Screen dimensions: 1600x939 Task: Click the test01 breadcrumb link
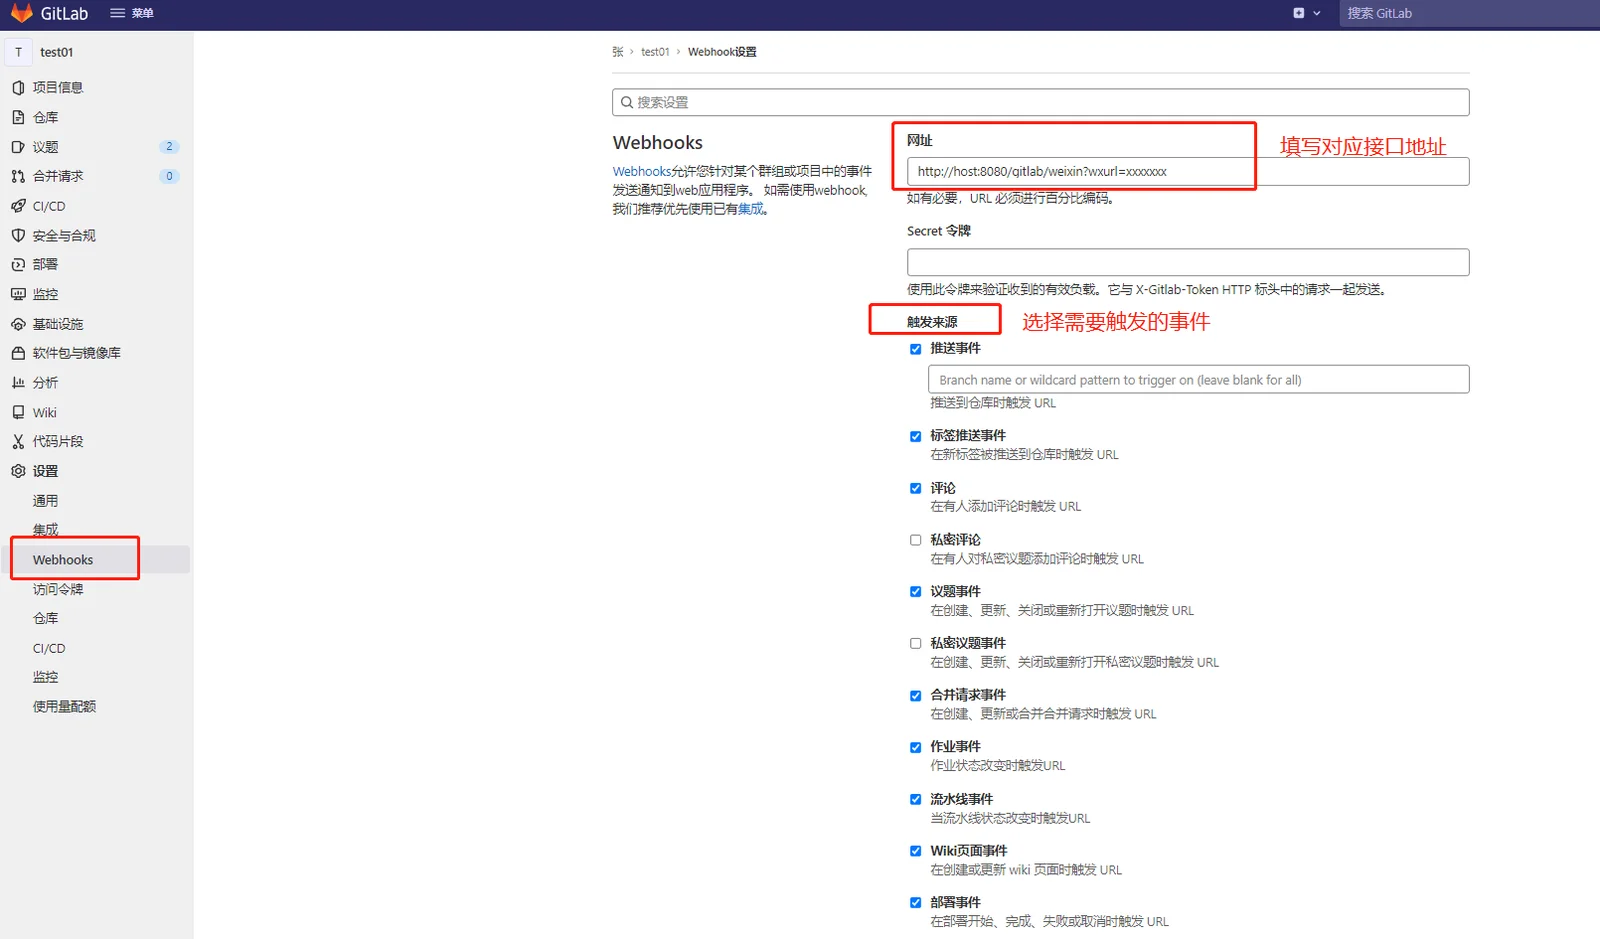click(x=655, y=52)
